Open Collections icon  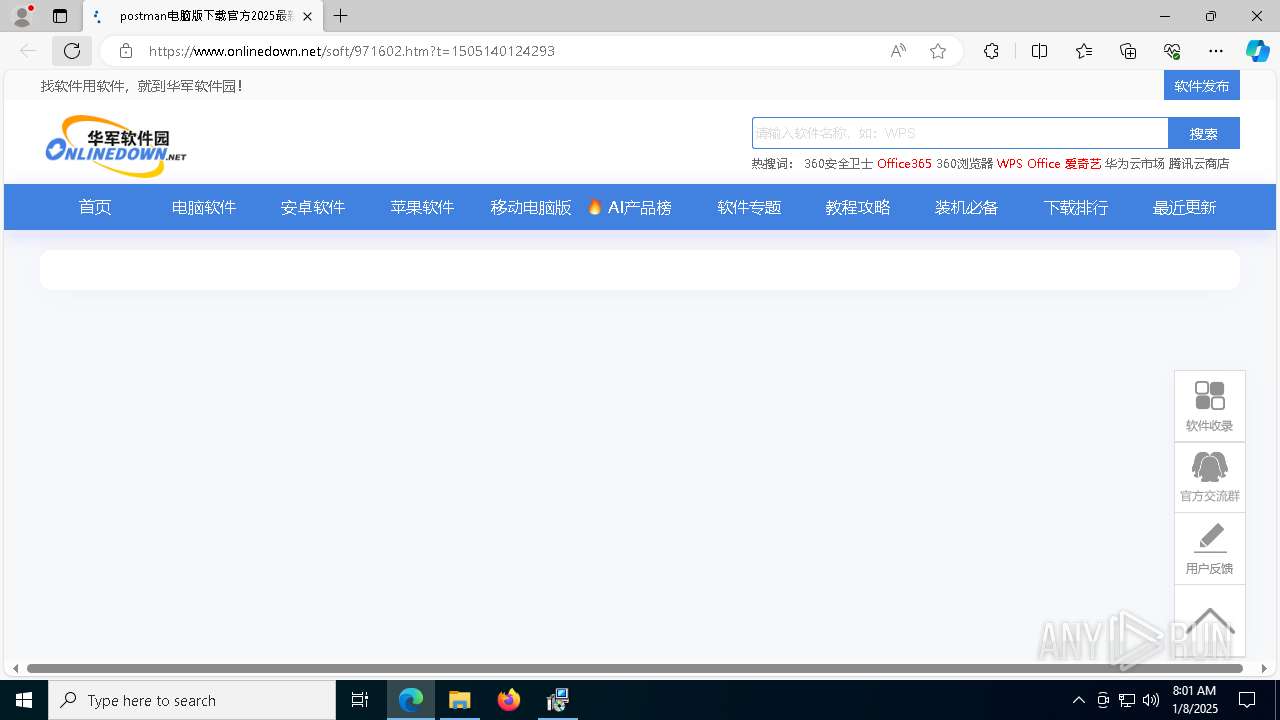coord(1128,51)
